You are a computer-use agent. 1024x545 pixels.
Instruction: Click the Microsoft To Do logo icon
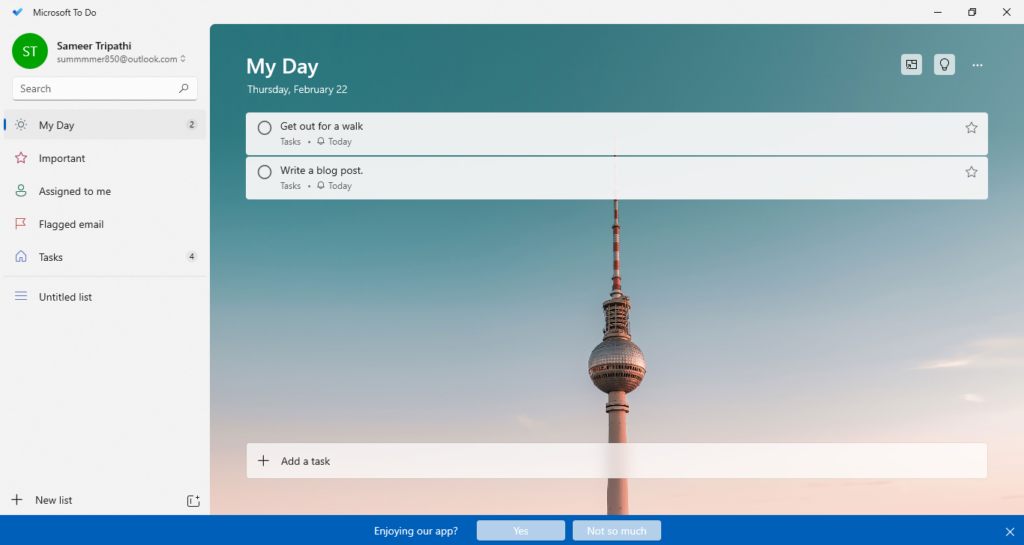18,12
